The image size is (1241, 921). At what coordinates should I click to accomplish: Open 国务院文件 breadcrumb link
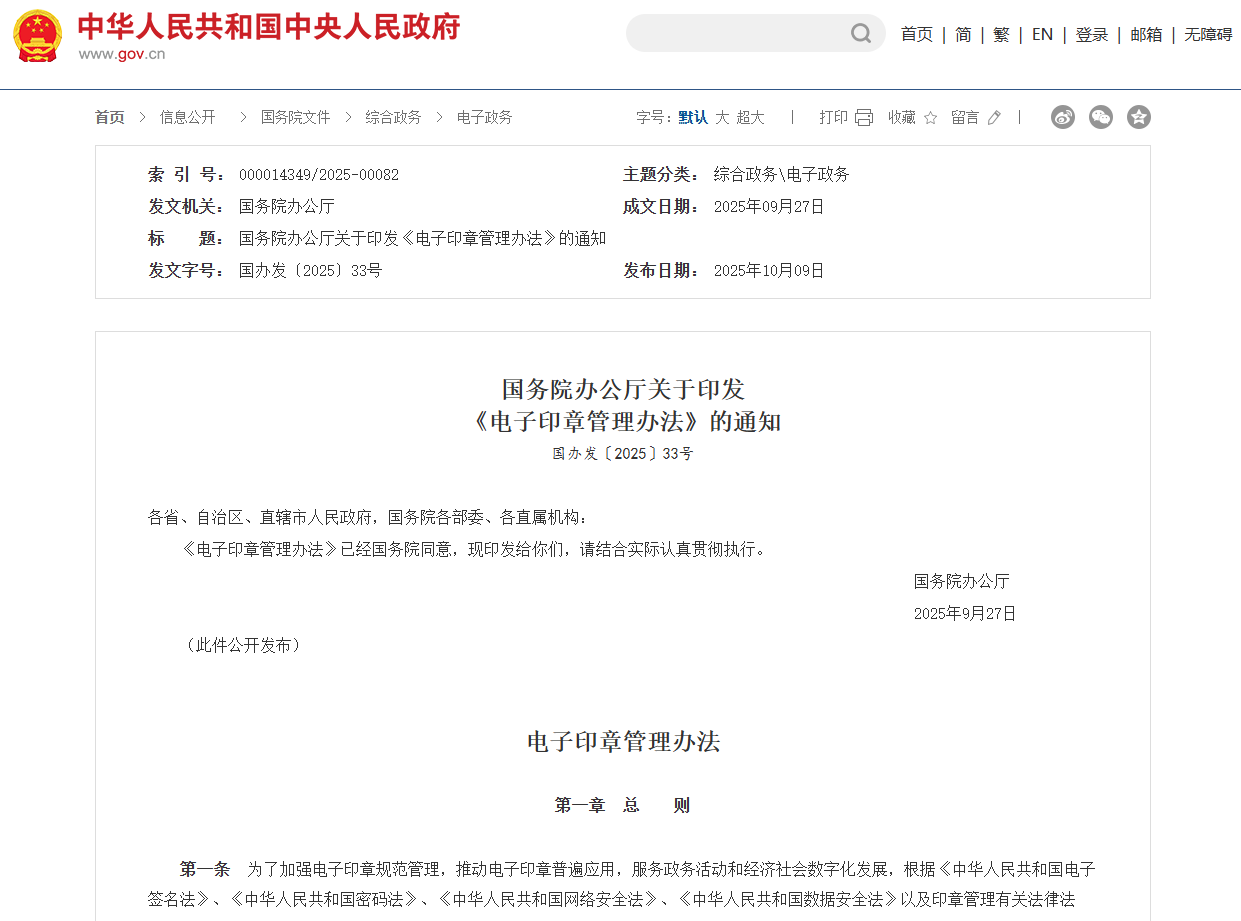pos(295,117)
